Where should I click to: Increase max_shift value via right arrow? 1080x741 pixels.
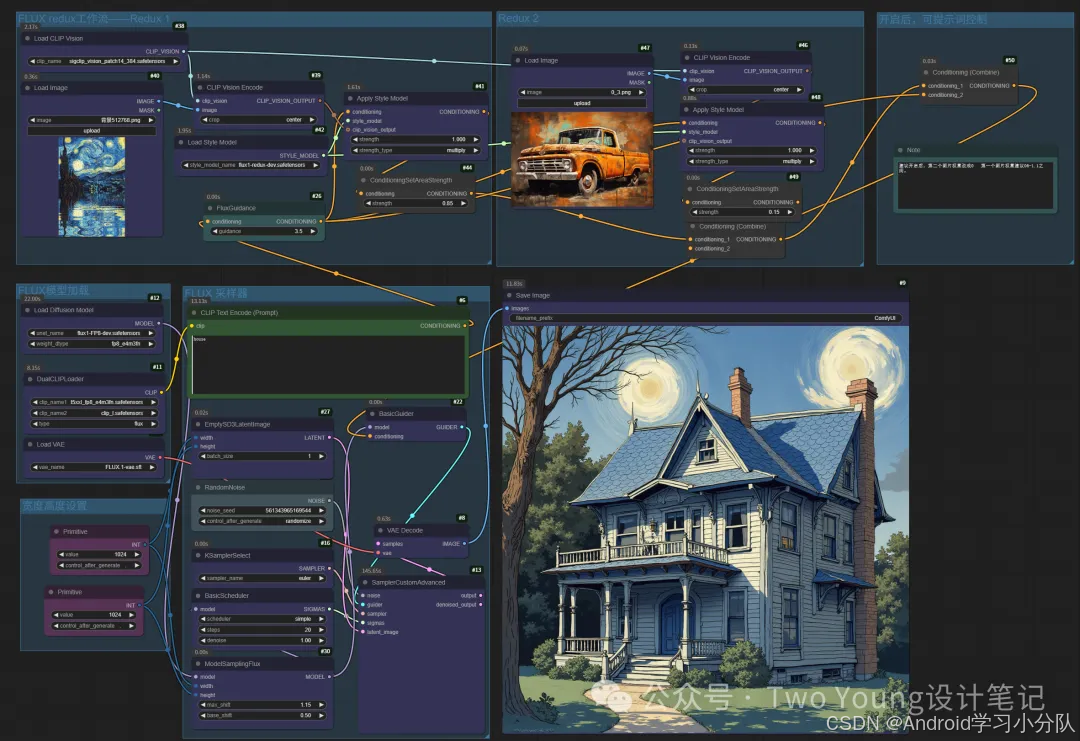(321, 705)
